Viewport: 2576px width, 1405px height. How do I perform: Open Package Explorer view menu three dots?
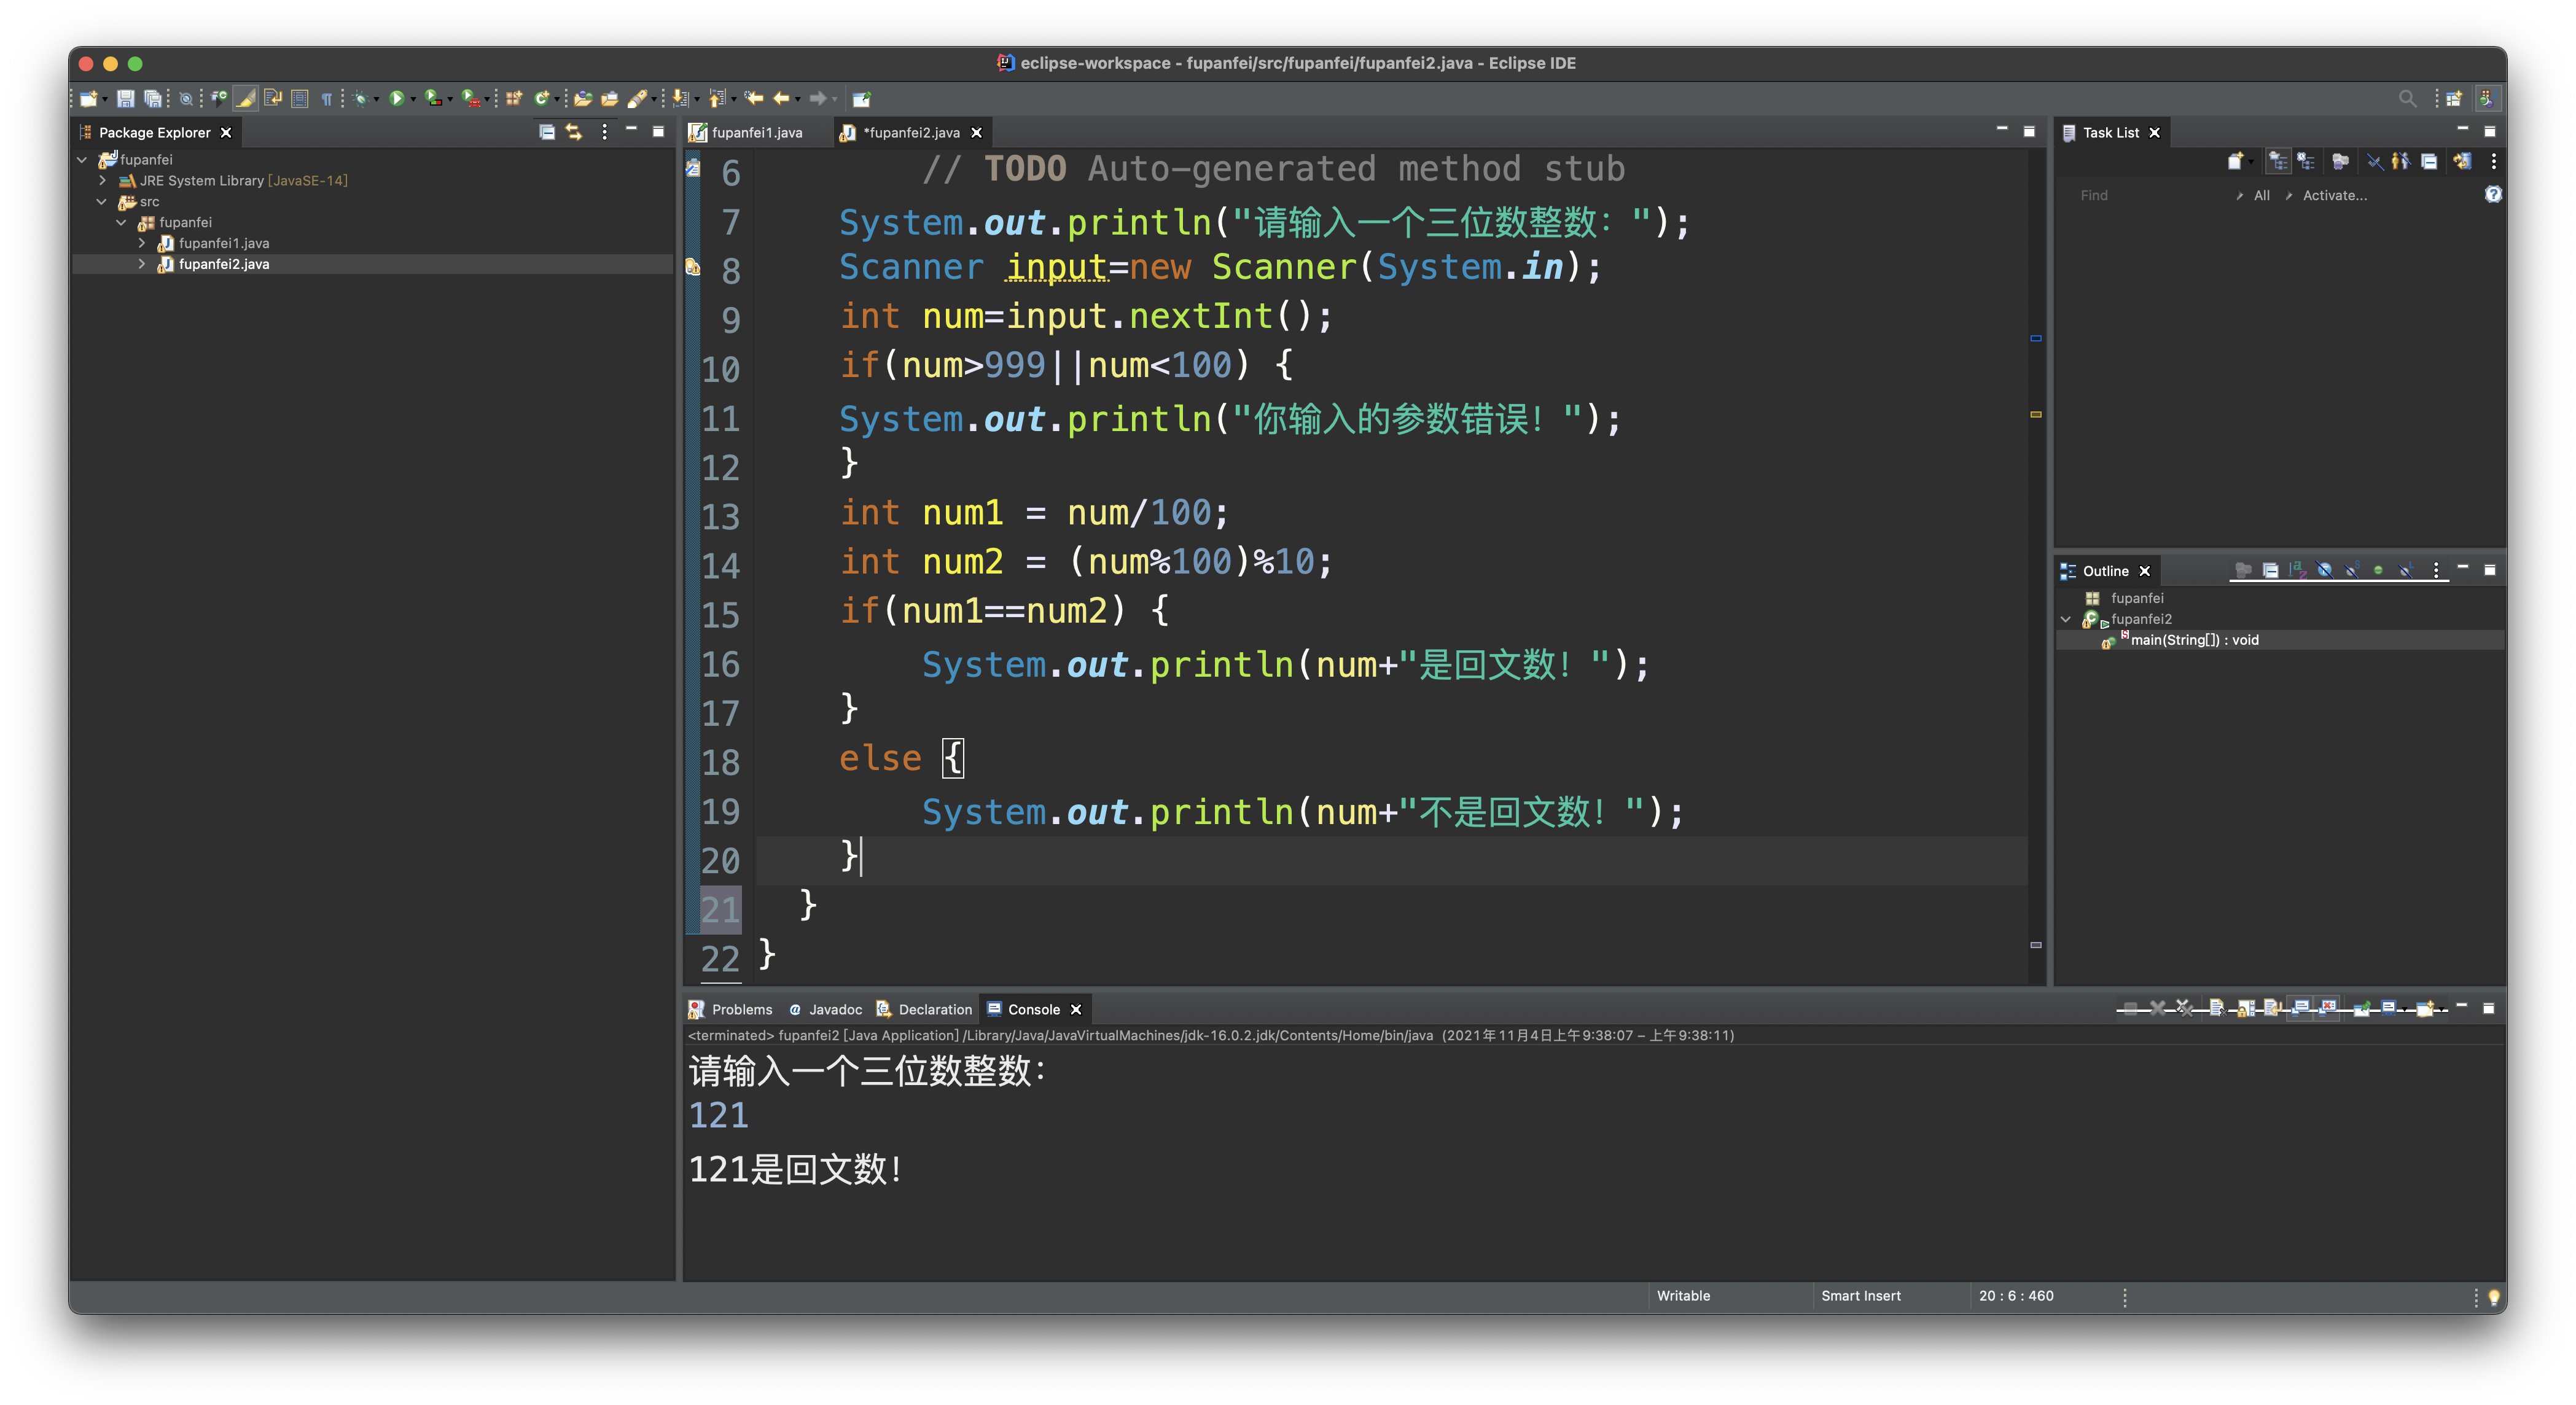604,132
